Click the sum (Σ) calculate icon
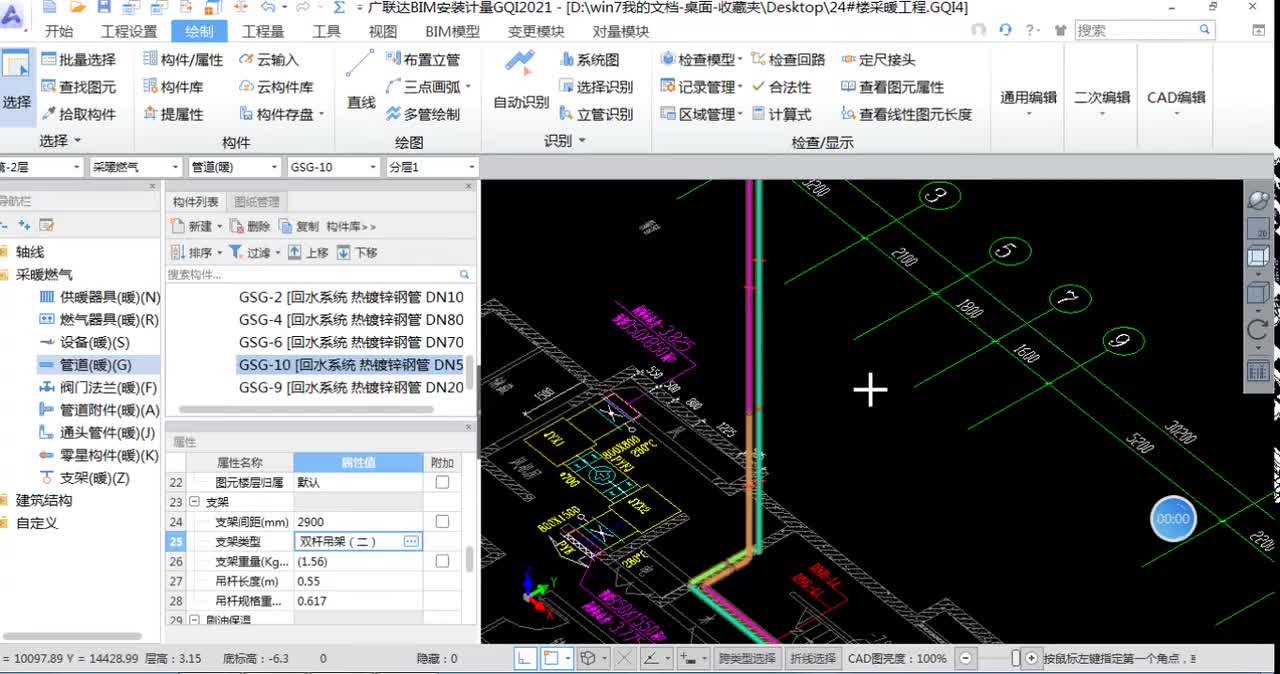The image size is (1280, 674). [340, 7]
